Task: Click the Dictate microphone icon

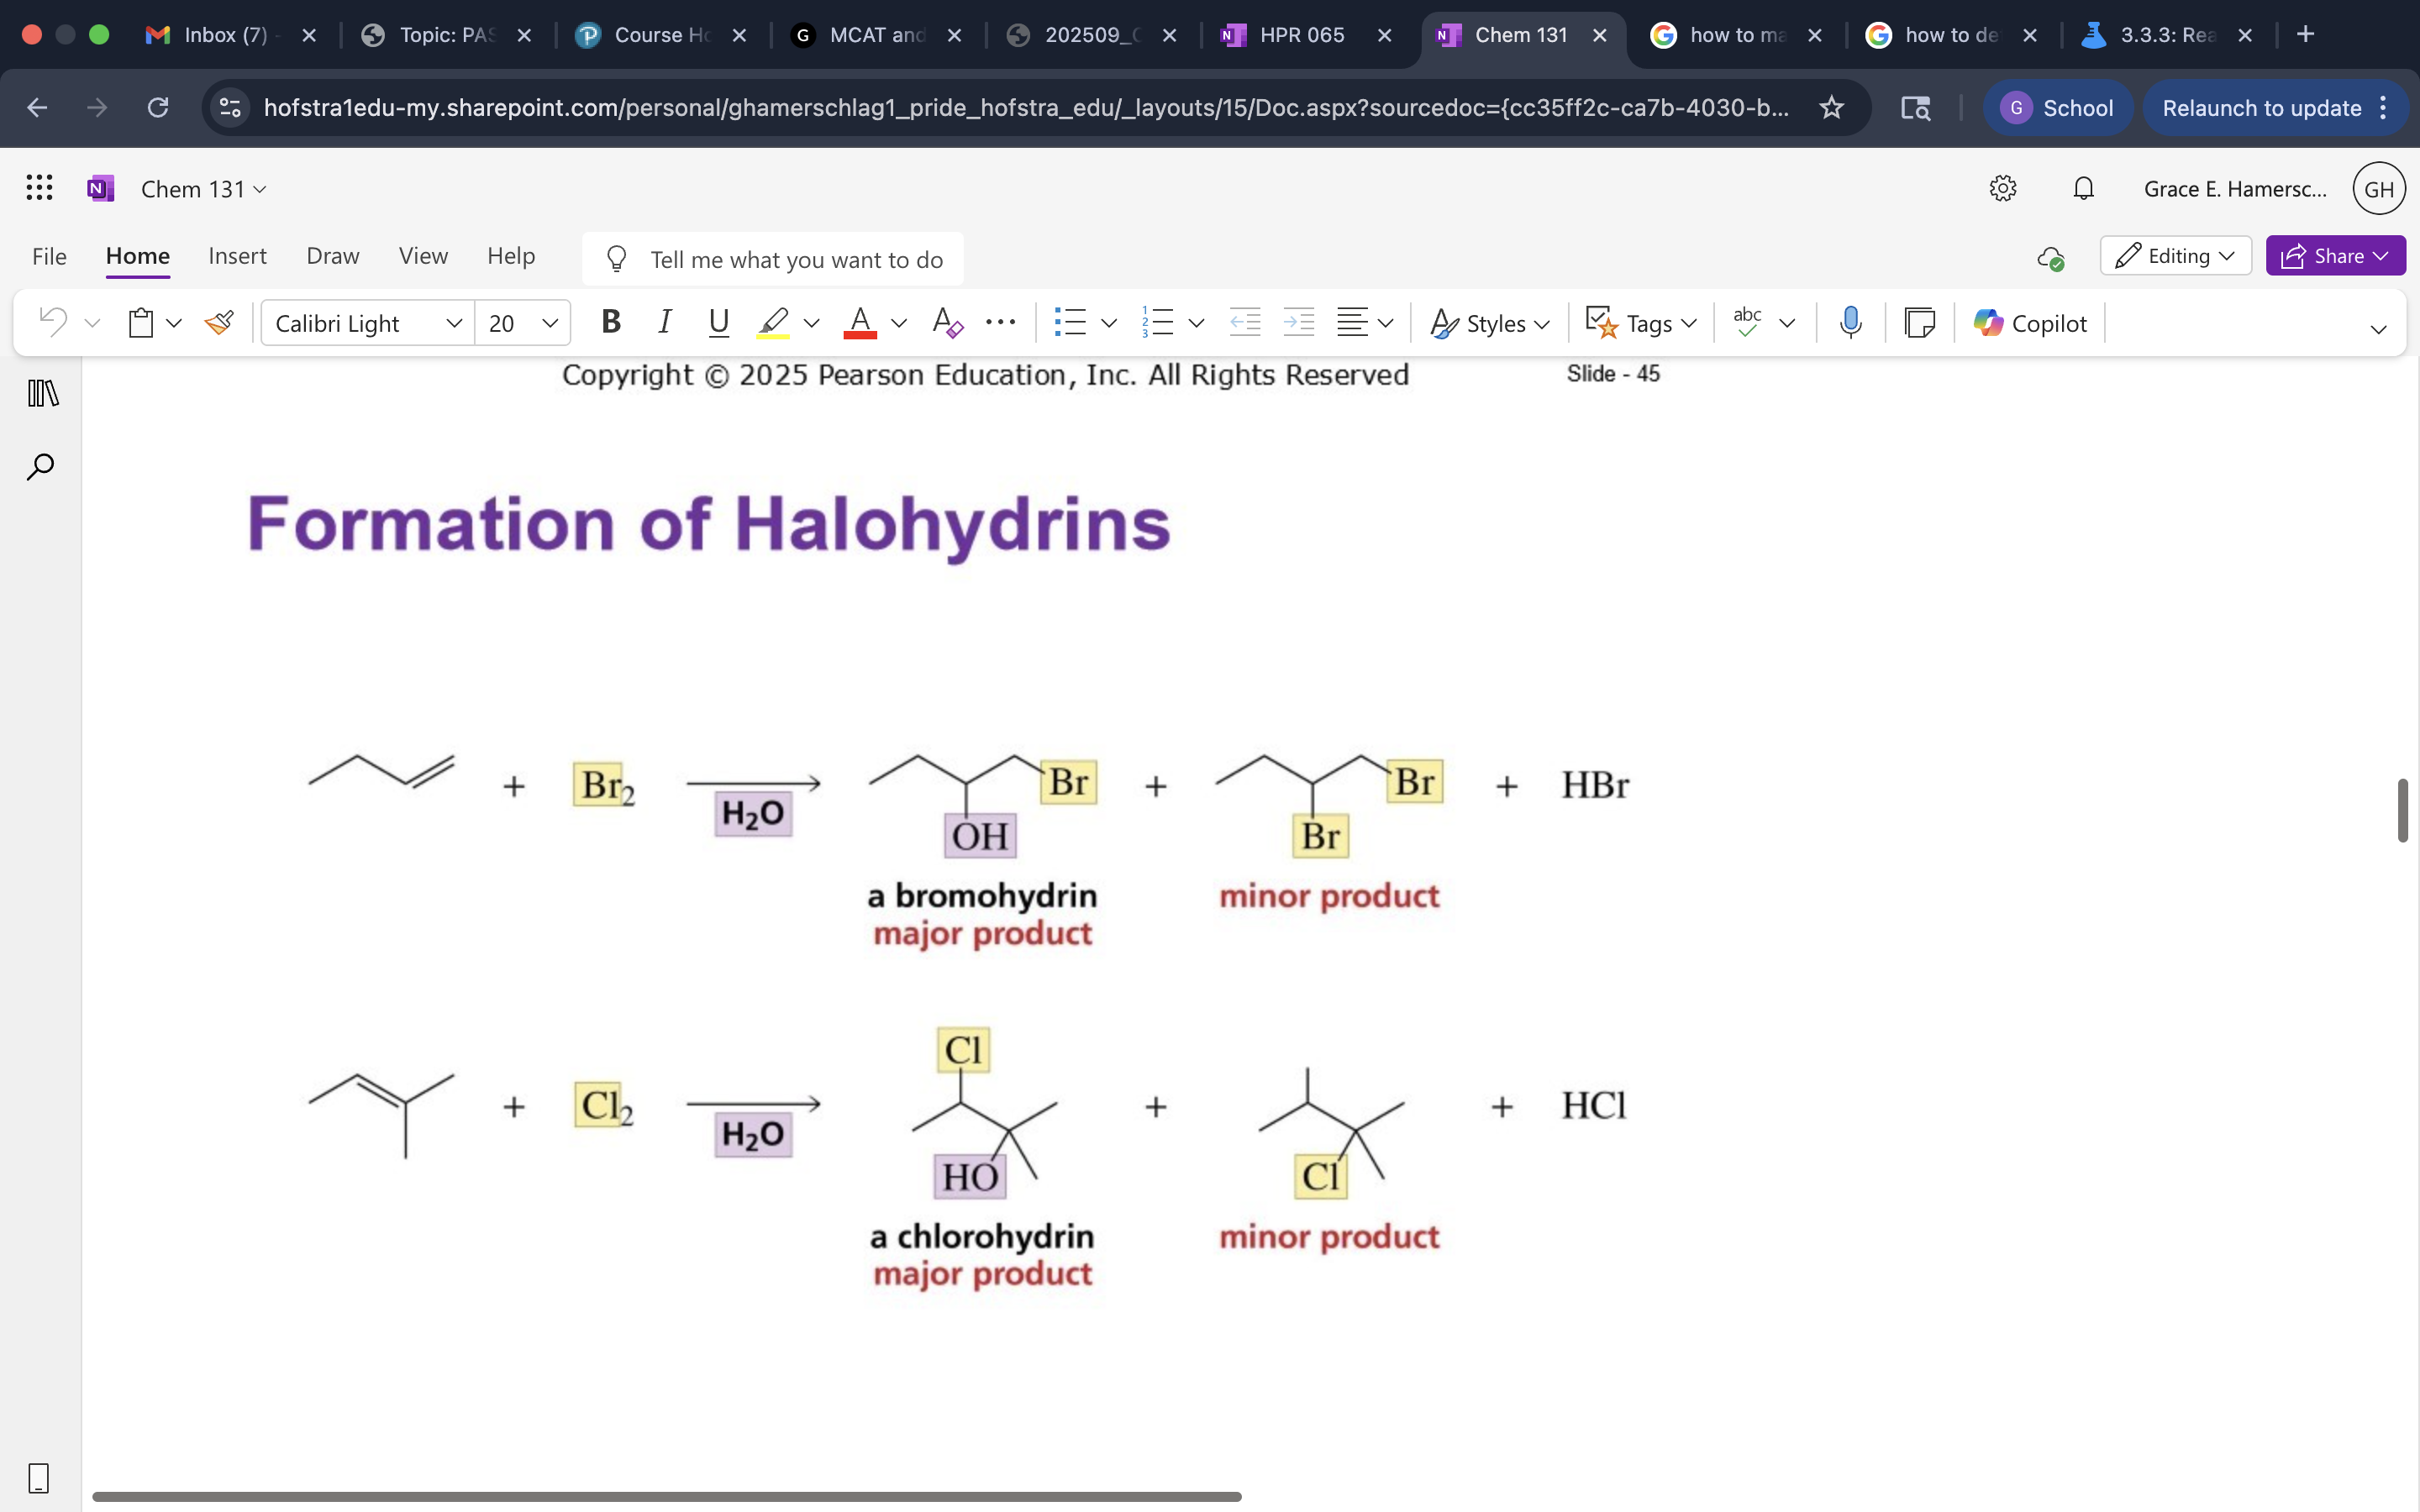Action: [x=1850, y=323]
